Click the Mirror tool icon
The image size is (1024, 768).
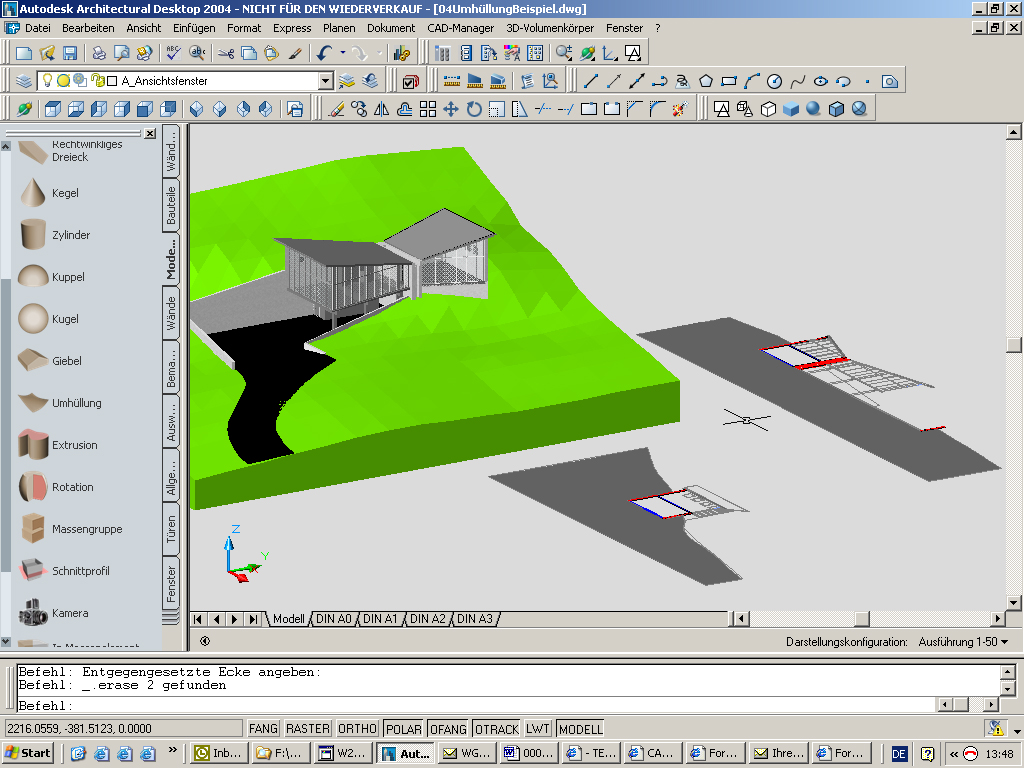point(381,109)
